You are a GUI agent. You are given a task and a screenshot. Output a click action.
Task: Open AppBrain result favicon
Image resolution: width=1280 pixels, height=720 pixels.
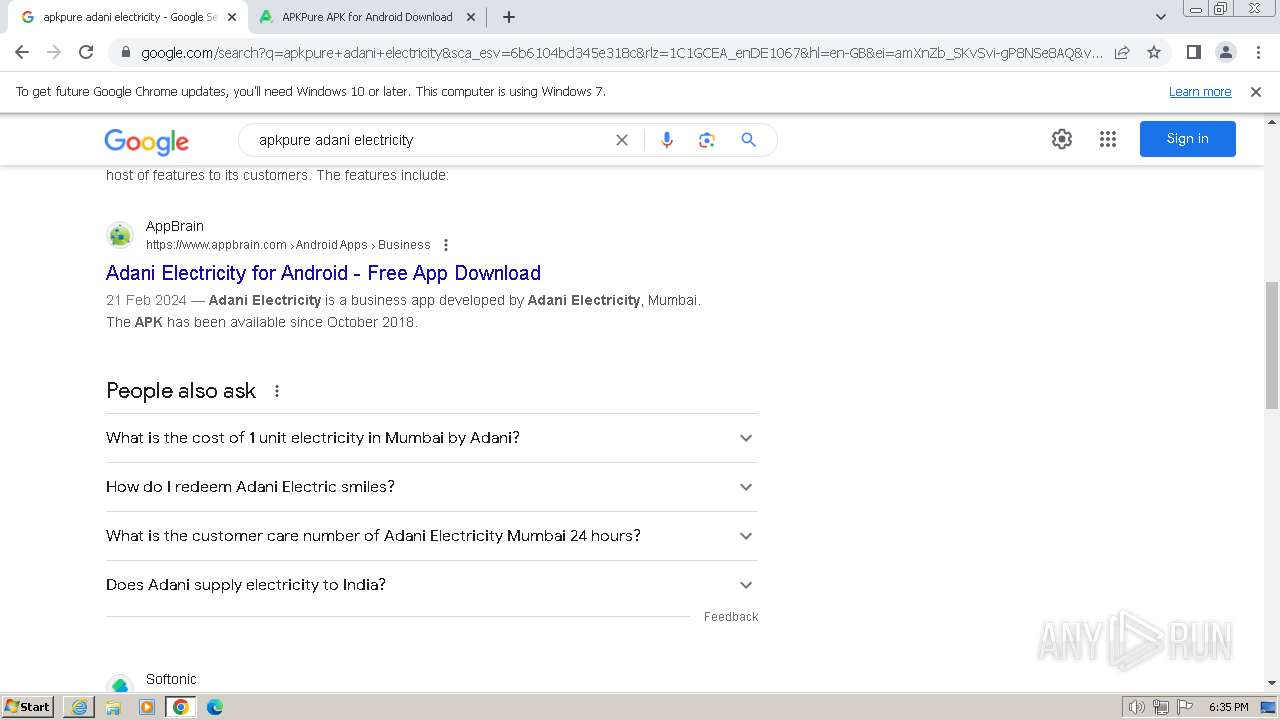click(x=120, y=235)
